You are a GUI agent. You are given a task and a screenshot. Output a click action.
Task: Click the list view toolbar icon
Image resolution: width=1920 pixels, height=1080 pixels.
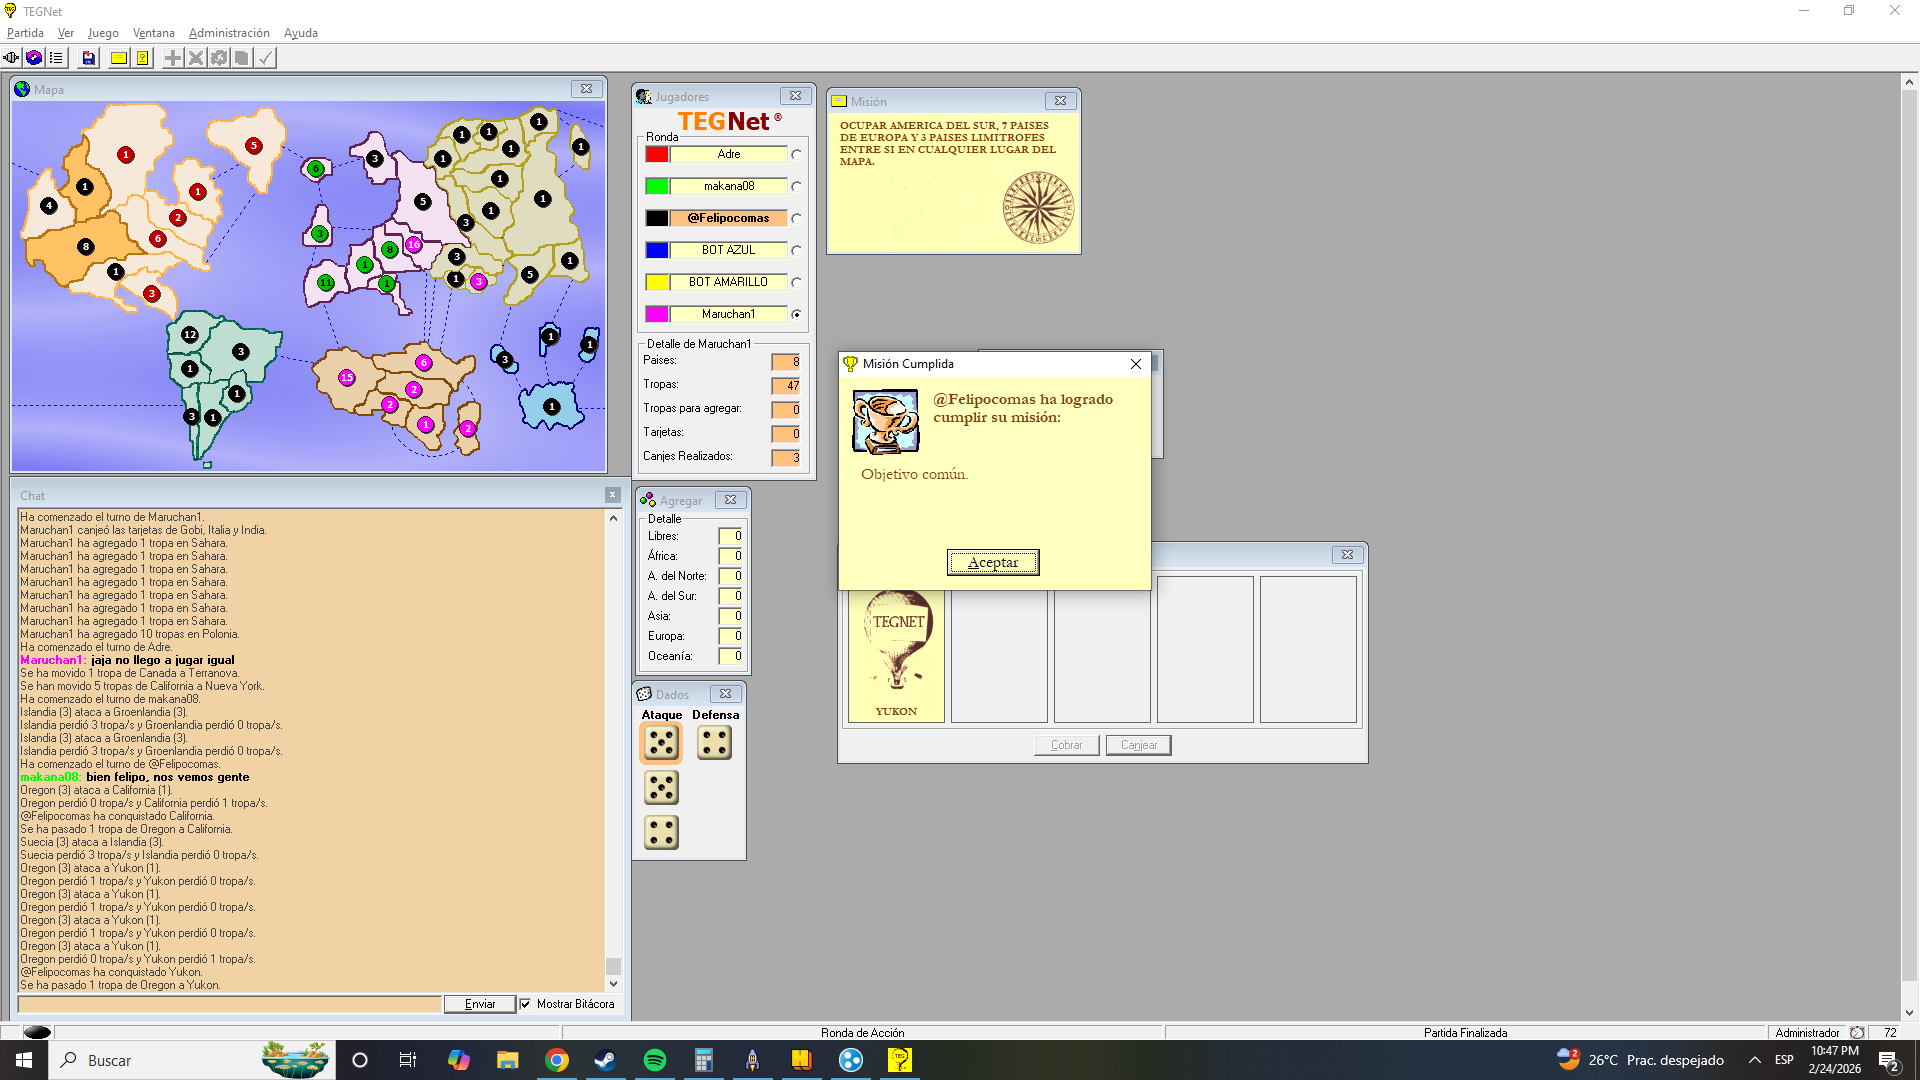point(56,58)
